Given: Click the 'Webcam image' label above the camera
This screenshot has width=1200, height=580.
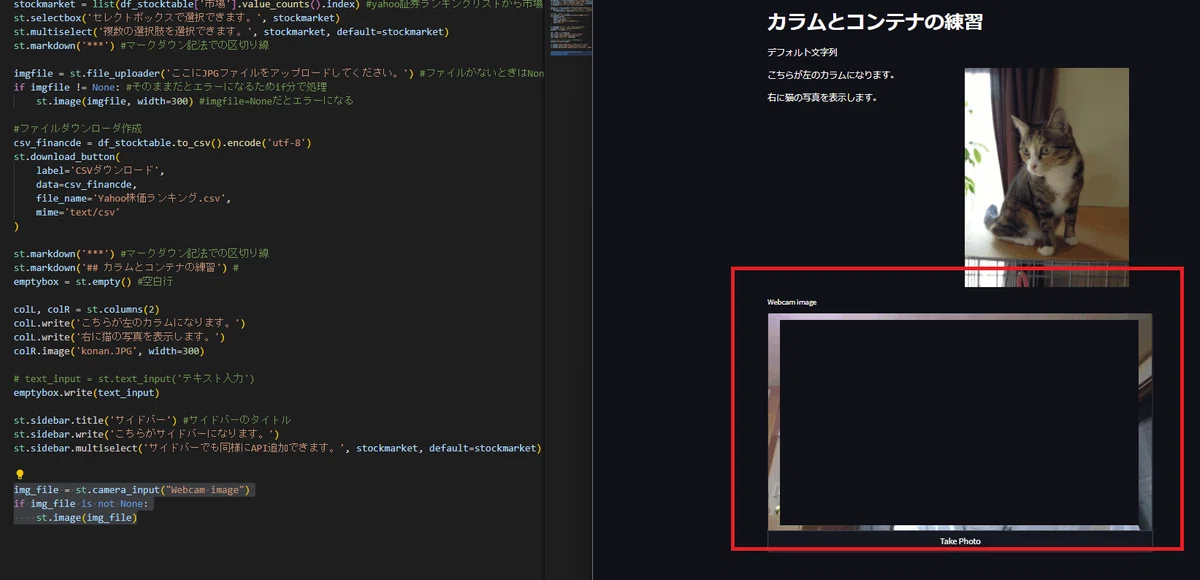Looking at the screenshot, I should coord(792,302).
